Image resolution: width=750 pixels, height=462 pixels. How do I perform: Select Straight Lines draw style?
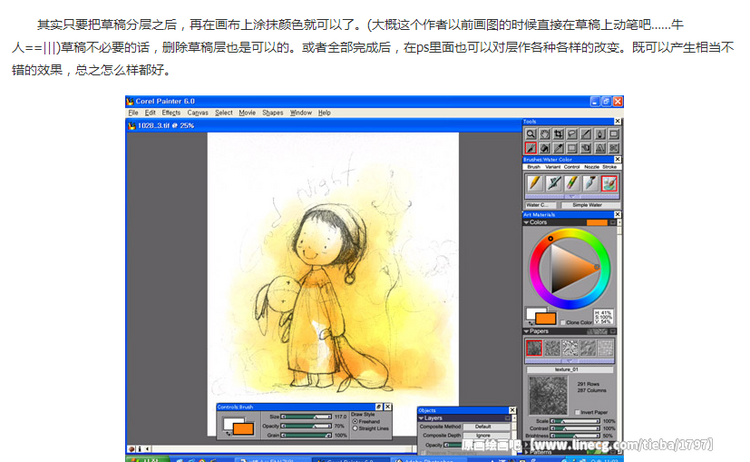coord(355,429)
